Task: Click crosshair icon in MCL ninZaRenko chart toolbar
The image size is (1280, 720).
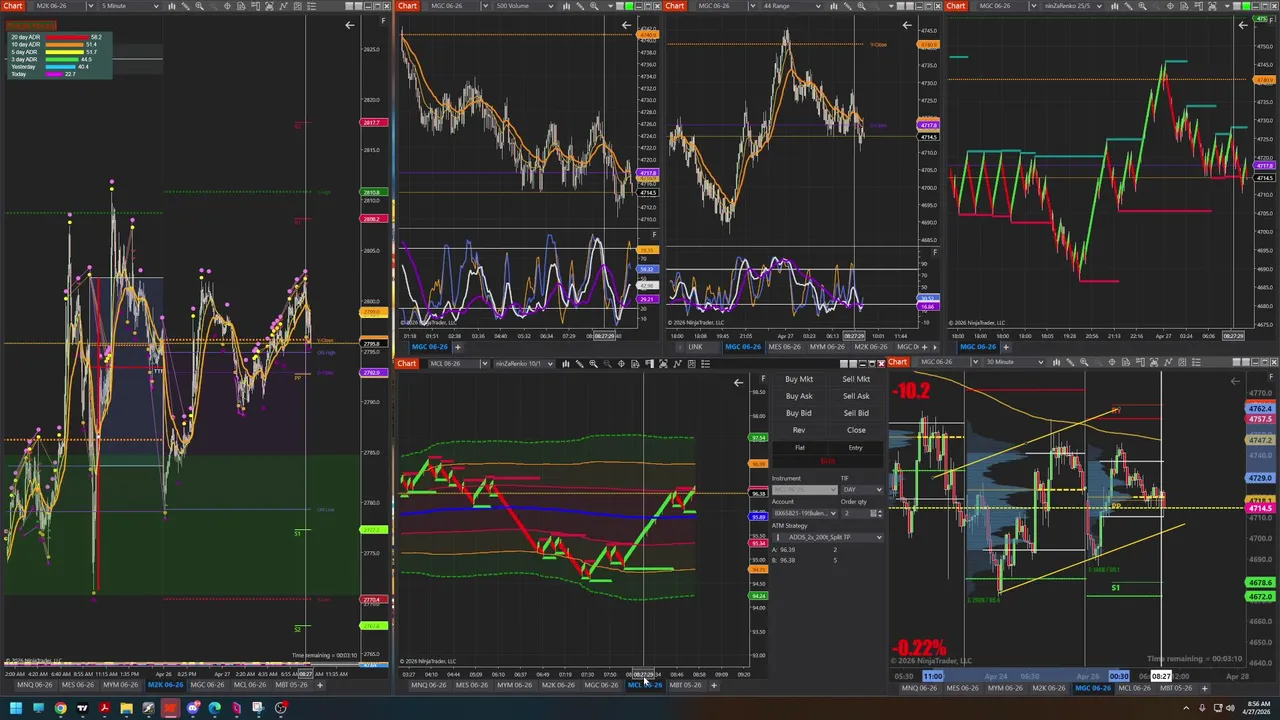Action: [621, 363]
